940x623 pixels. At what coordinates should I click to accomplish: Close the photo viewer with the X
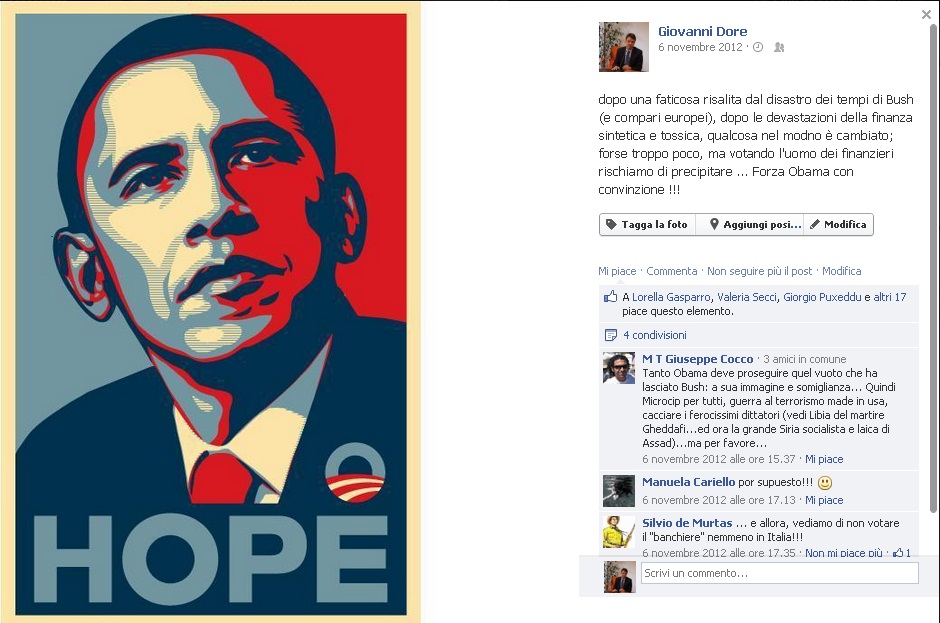926,14
